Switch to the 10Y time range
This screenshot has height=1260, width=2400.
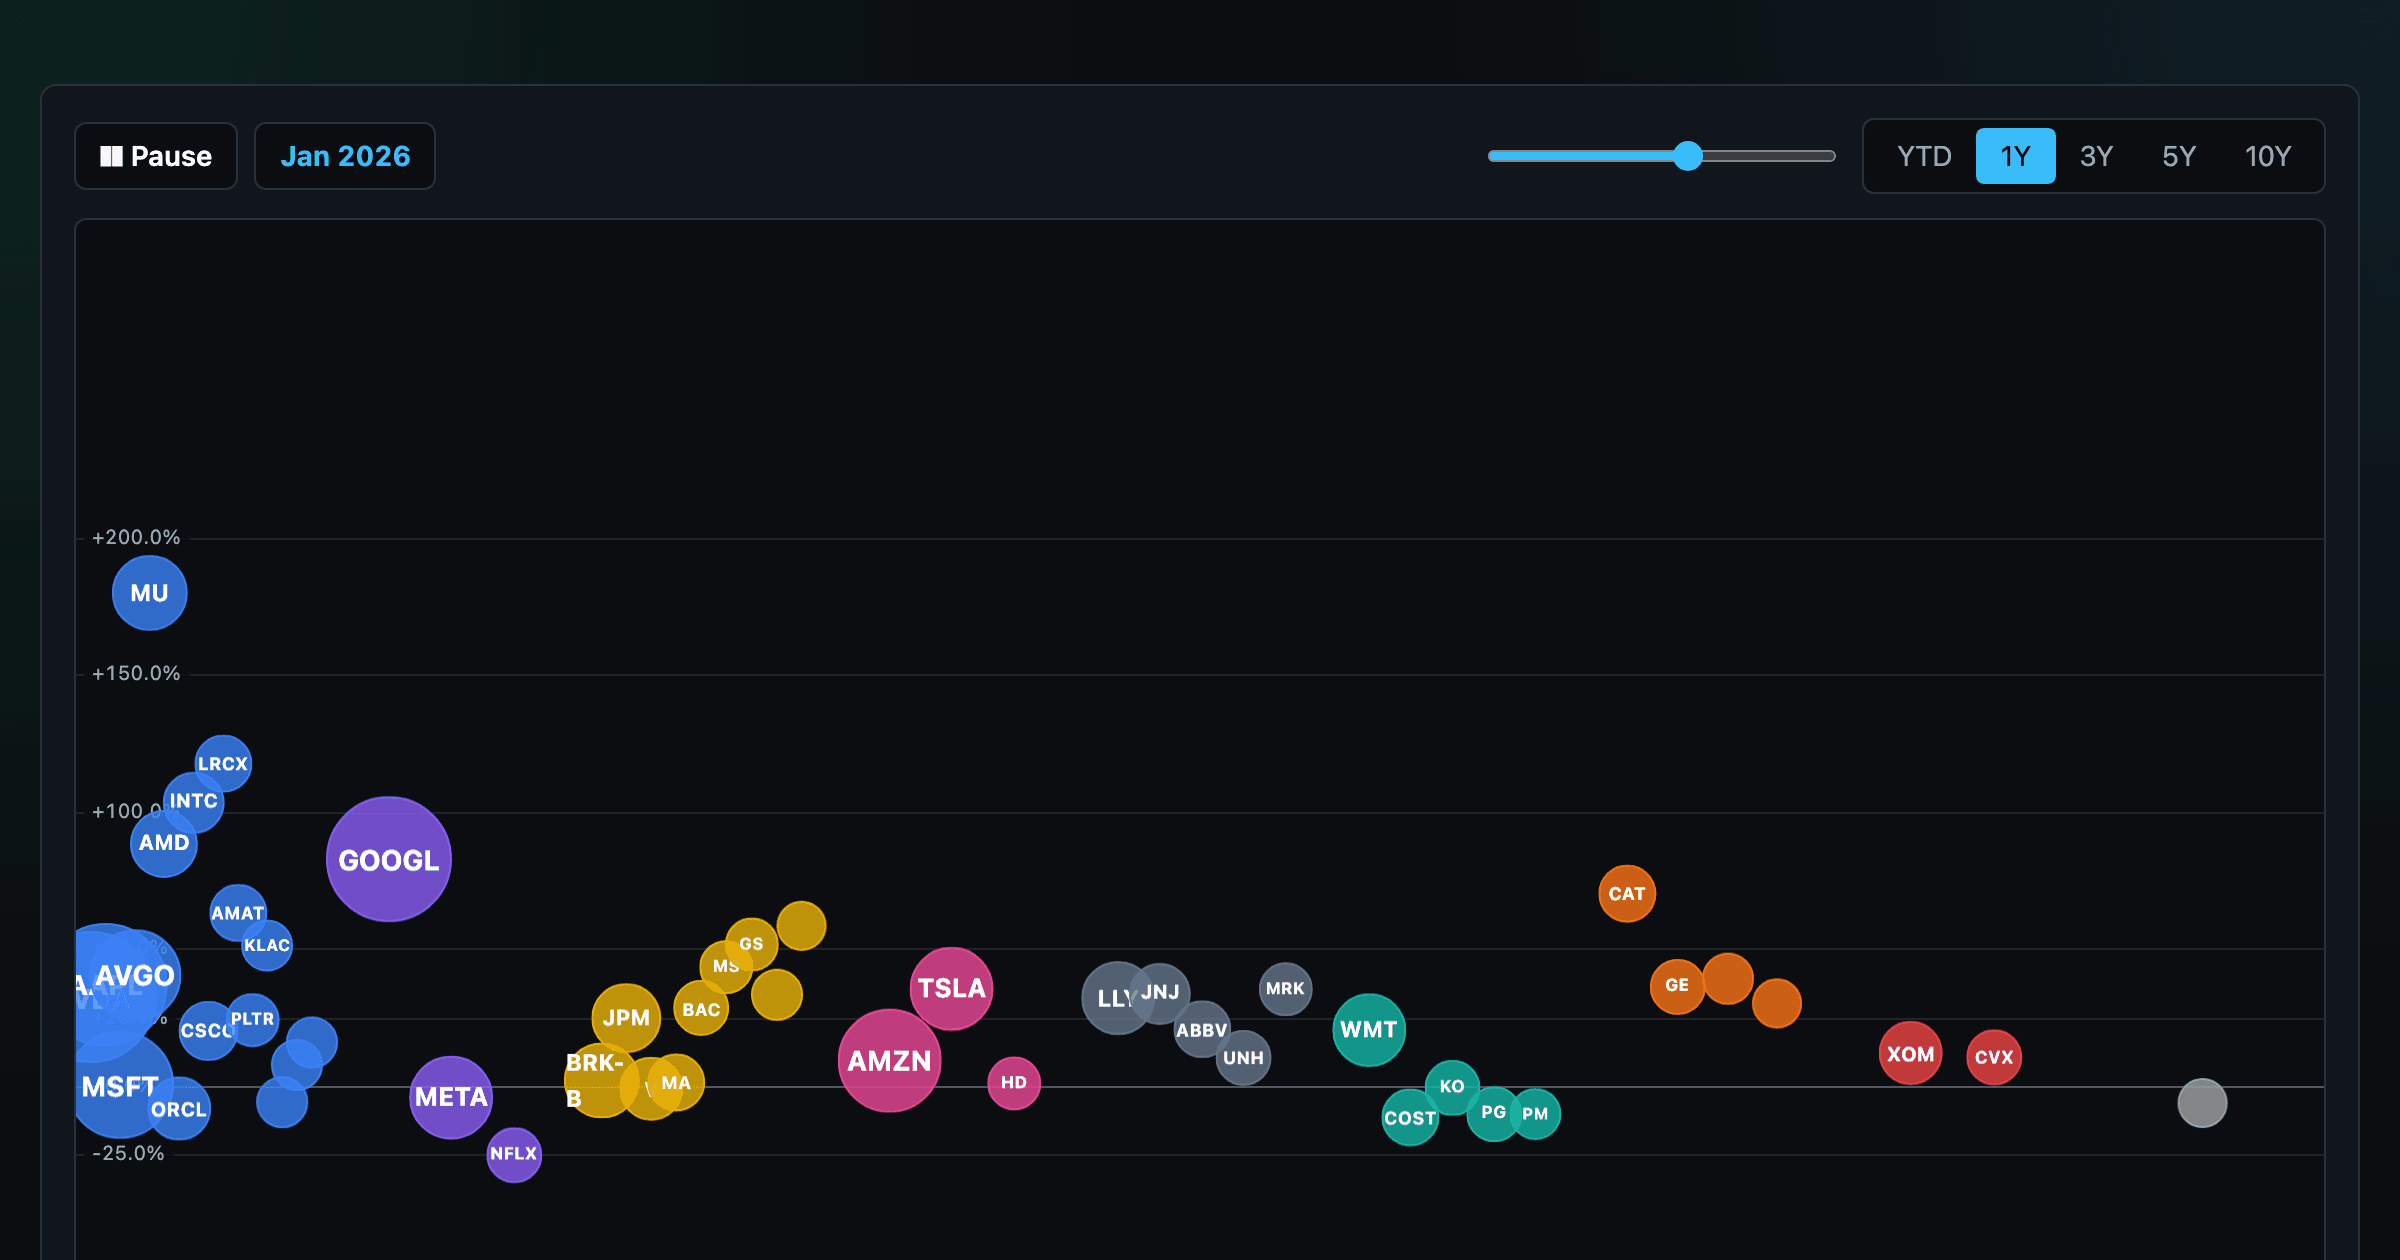tap(2267, 156)
